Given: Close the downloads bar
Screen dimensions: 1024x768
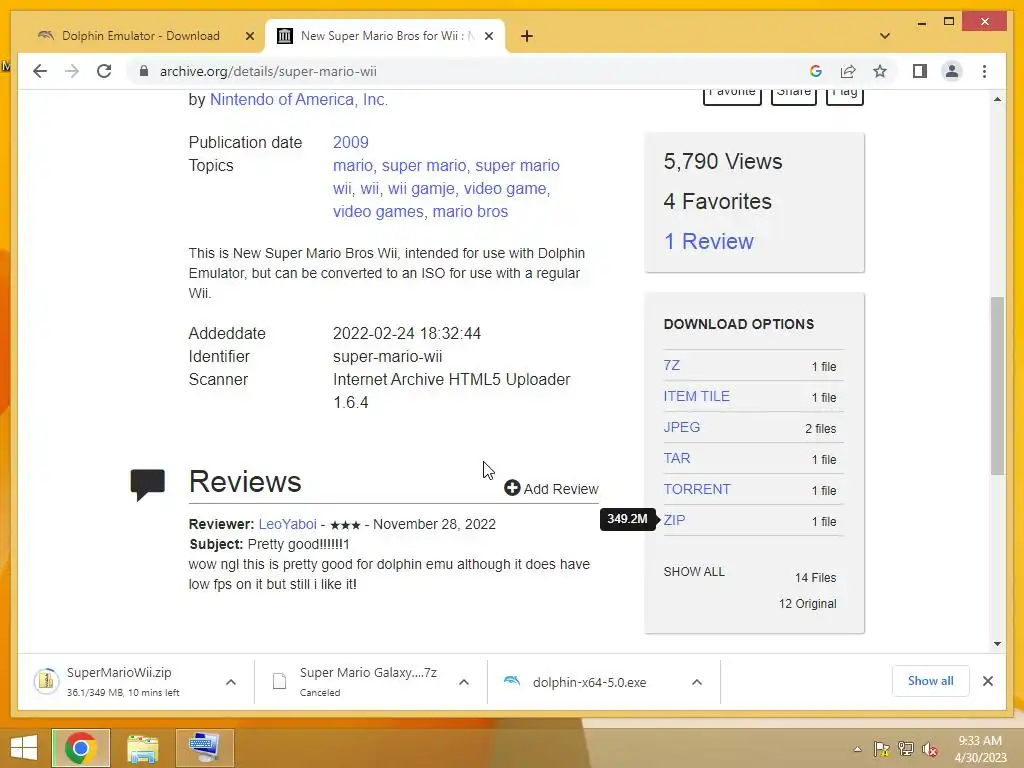Looking at the screenshot, I should [987, 681].
